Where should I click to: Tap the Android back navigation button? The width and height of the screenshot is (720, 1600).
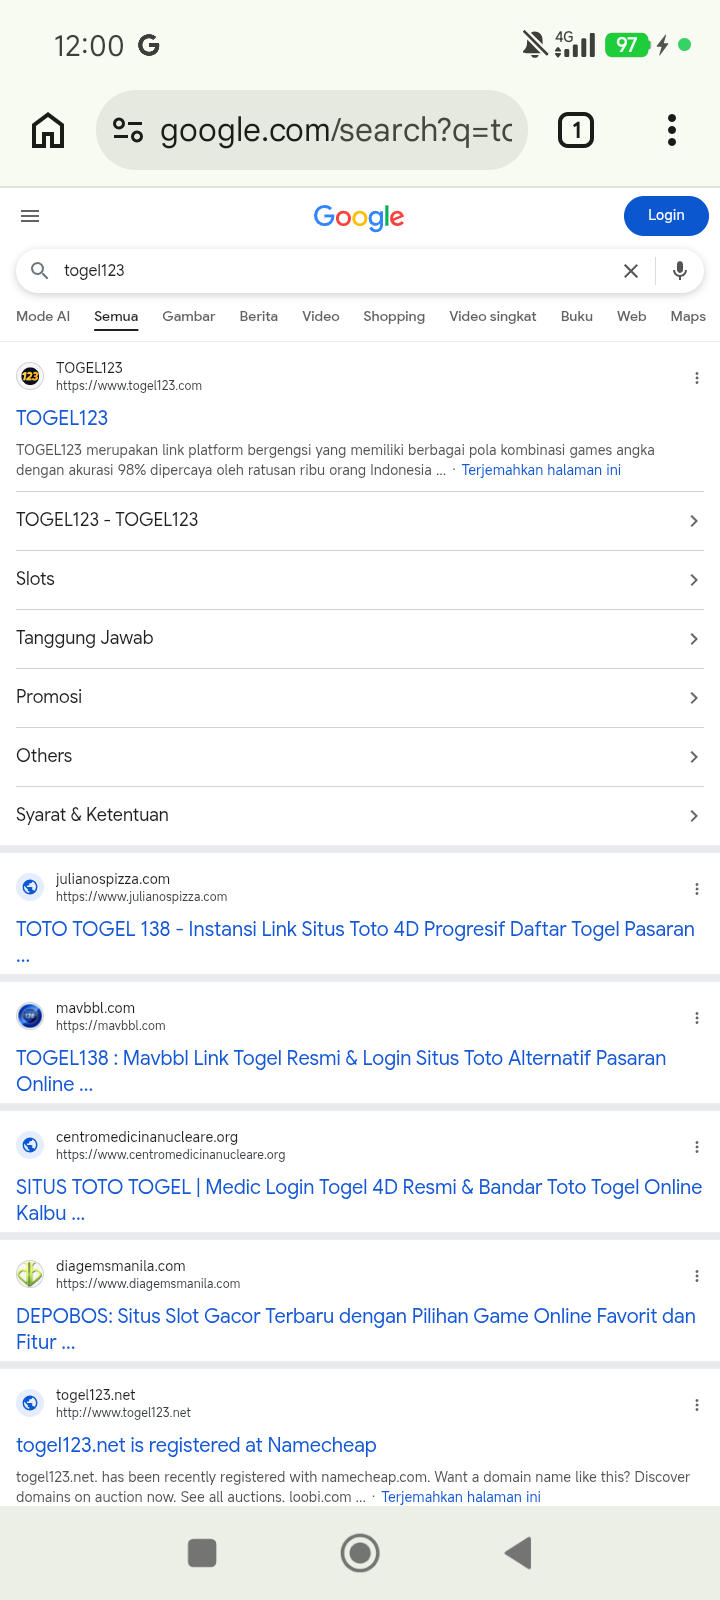coord(518,1553)
